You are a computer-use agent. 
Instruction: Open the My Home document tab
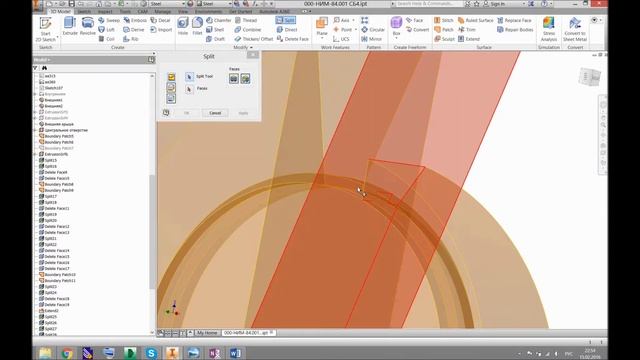click(207, 333)
